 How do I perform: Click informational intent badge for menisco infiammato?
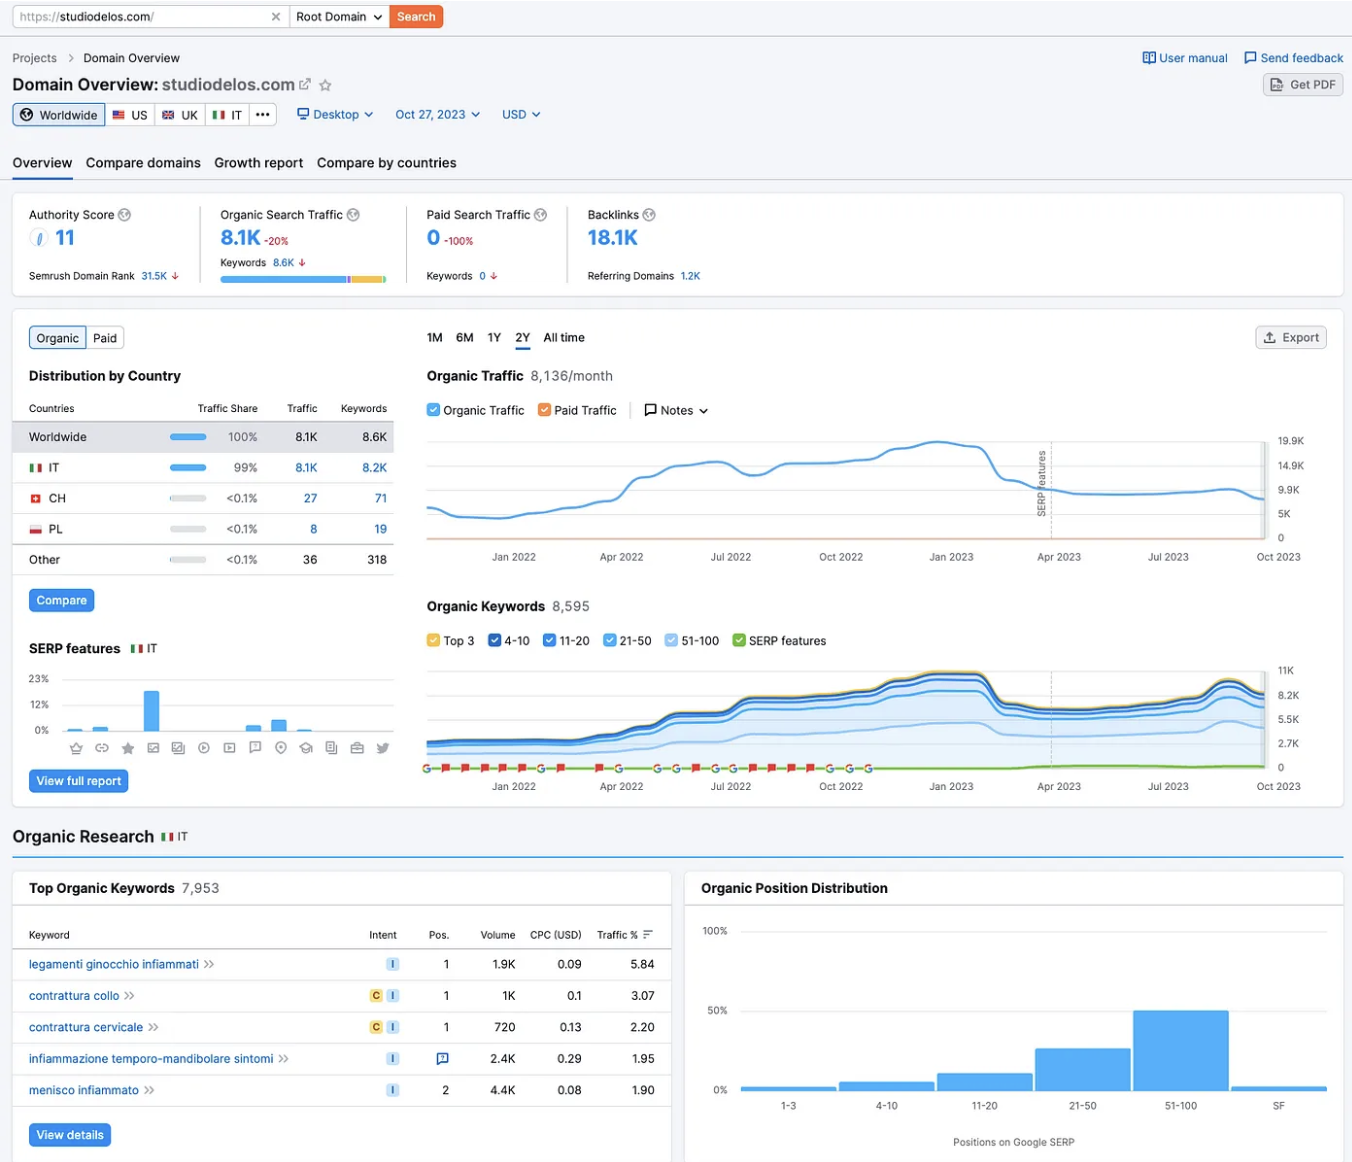pos(393,1090)
